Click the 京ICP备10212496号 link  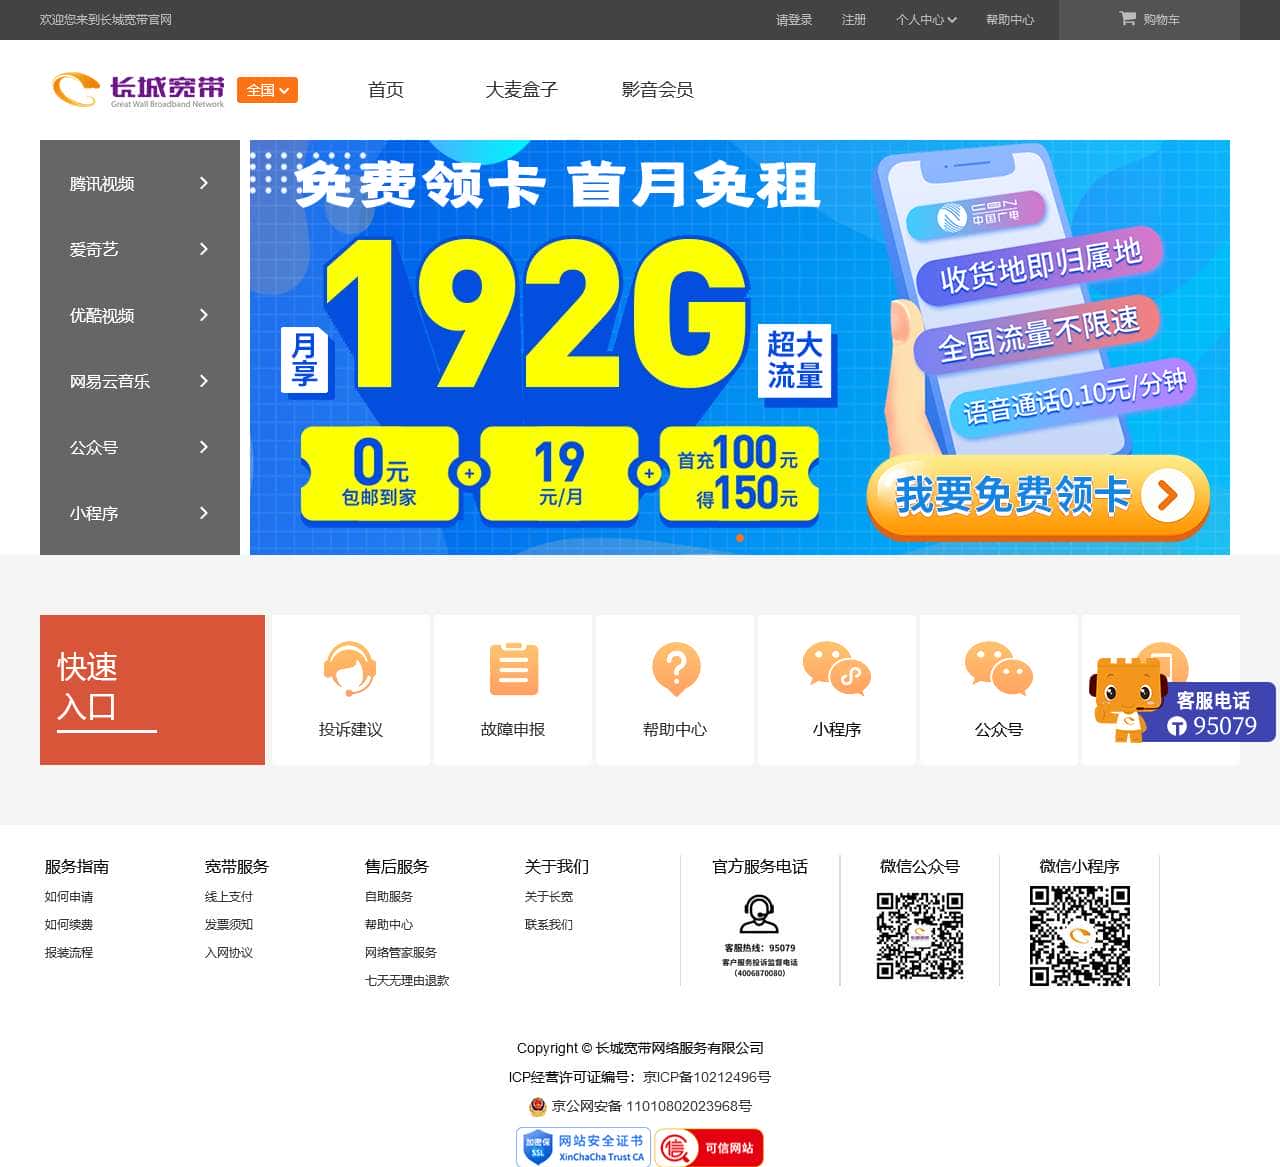707,1077
